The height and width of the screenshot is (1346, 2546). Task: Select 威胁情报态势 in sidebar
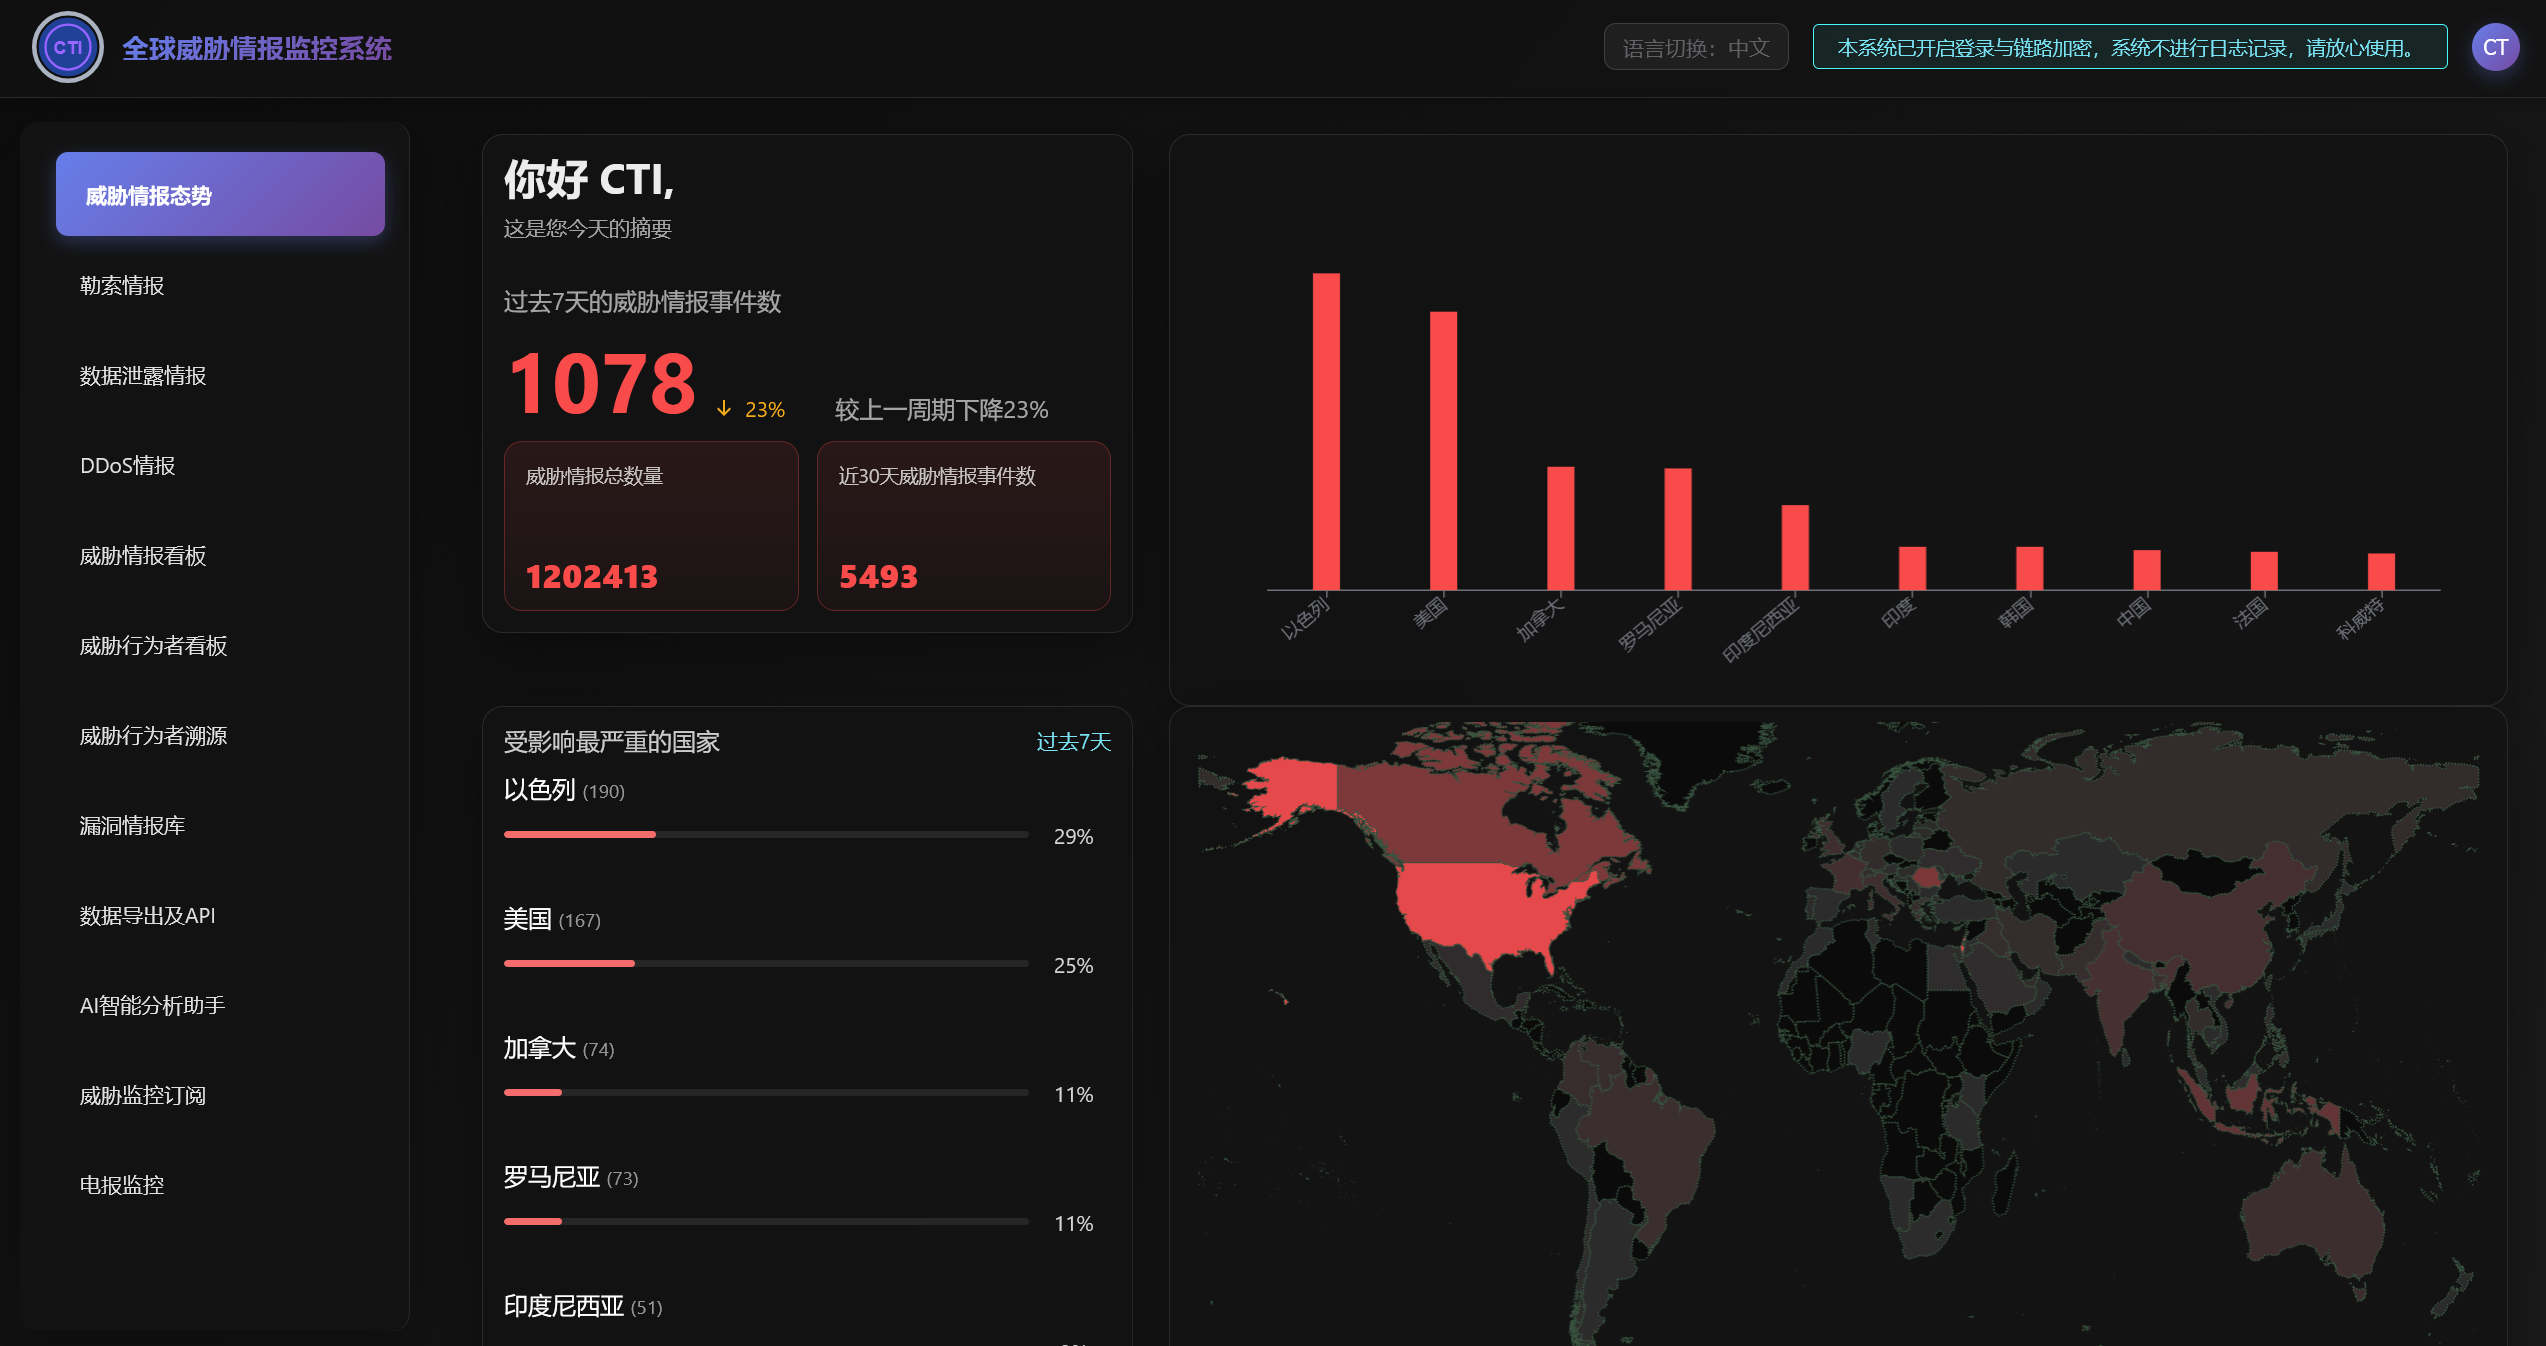(220, 195)
